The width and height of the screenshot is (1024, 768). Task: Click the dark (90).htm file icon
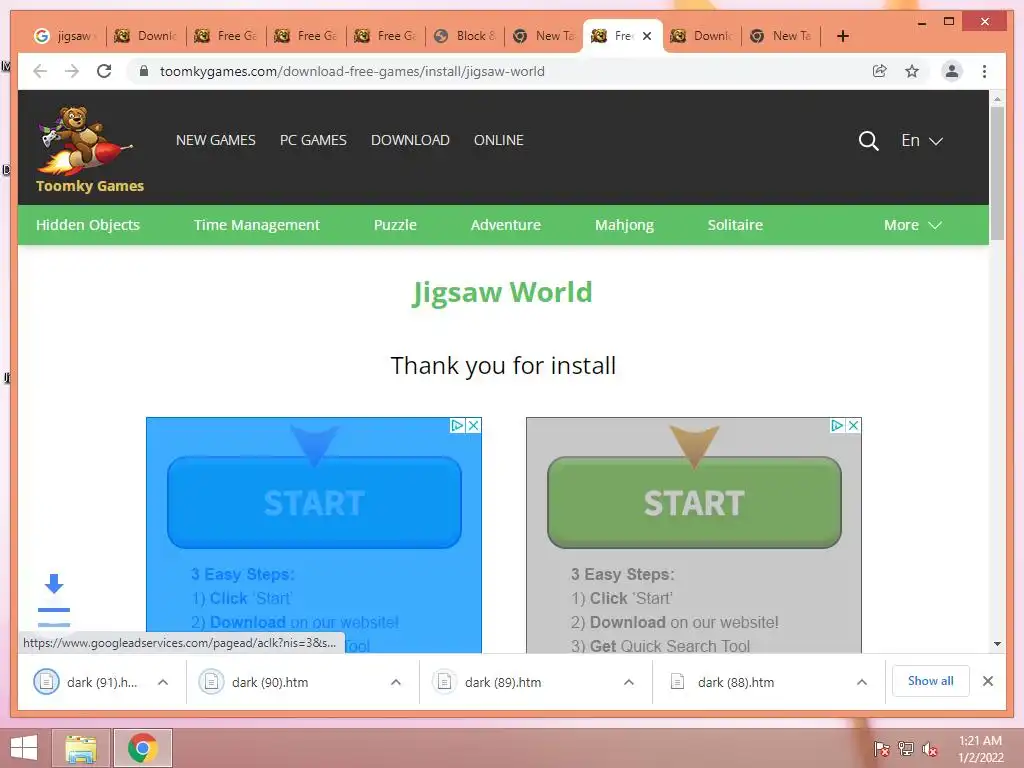click(x=211, y=682)
